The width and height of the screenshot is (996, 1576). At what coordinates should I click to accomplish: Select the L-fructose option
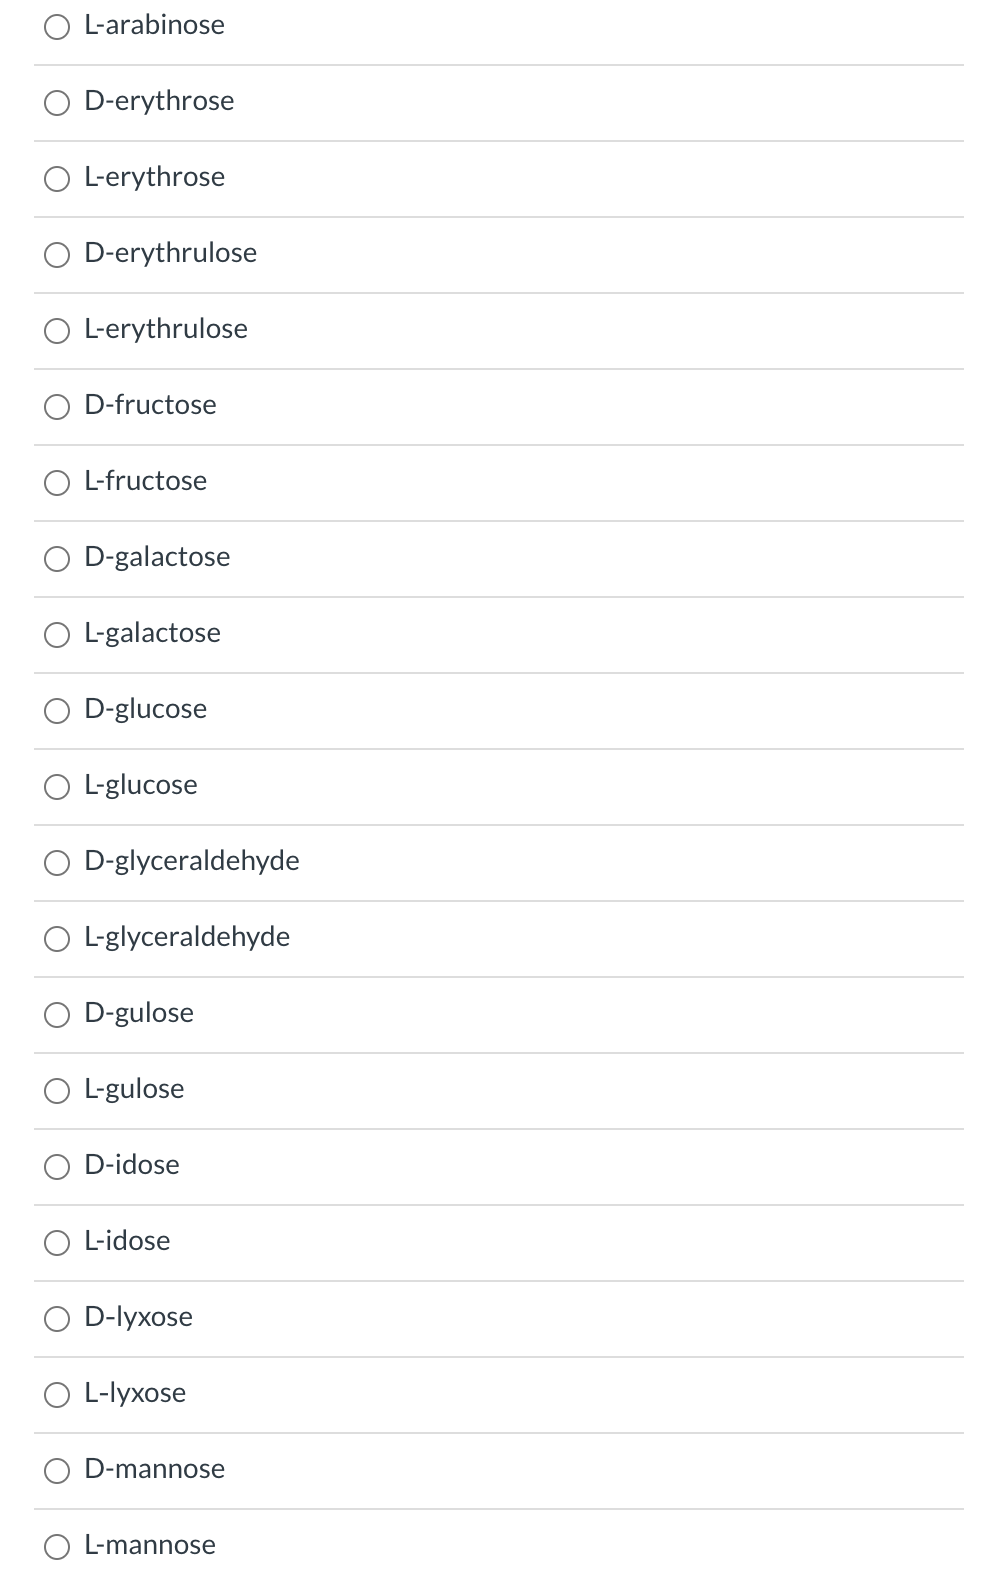click(x=57, y=482)
